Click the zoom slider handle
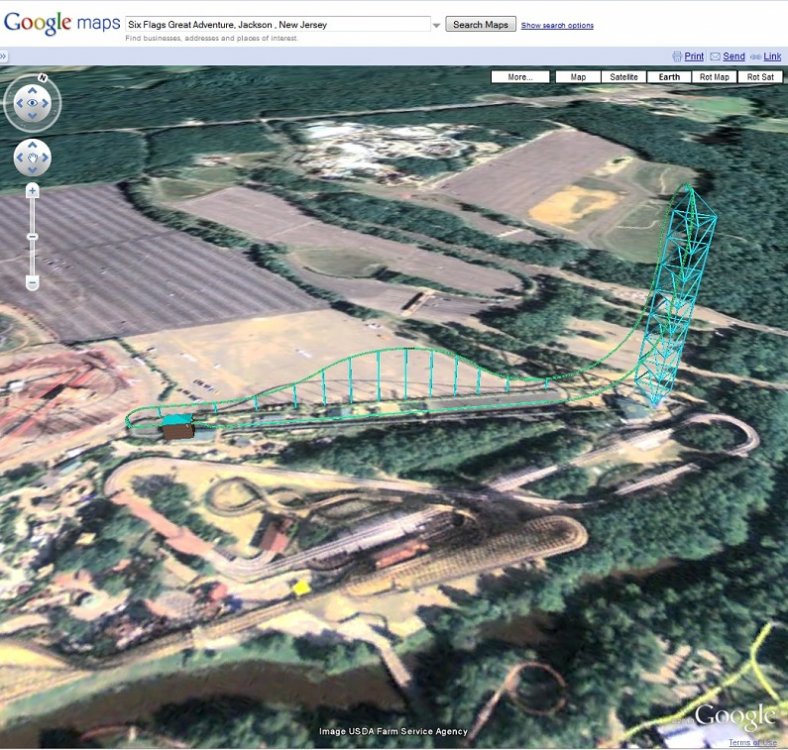 [32, 236]
